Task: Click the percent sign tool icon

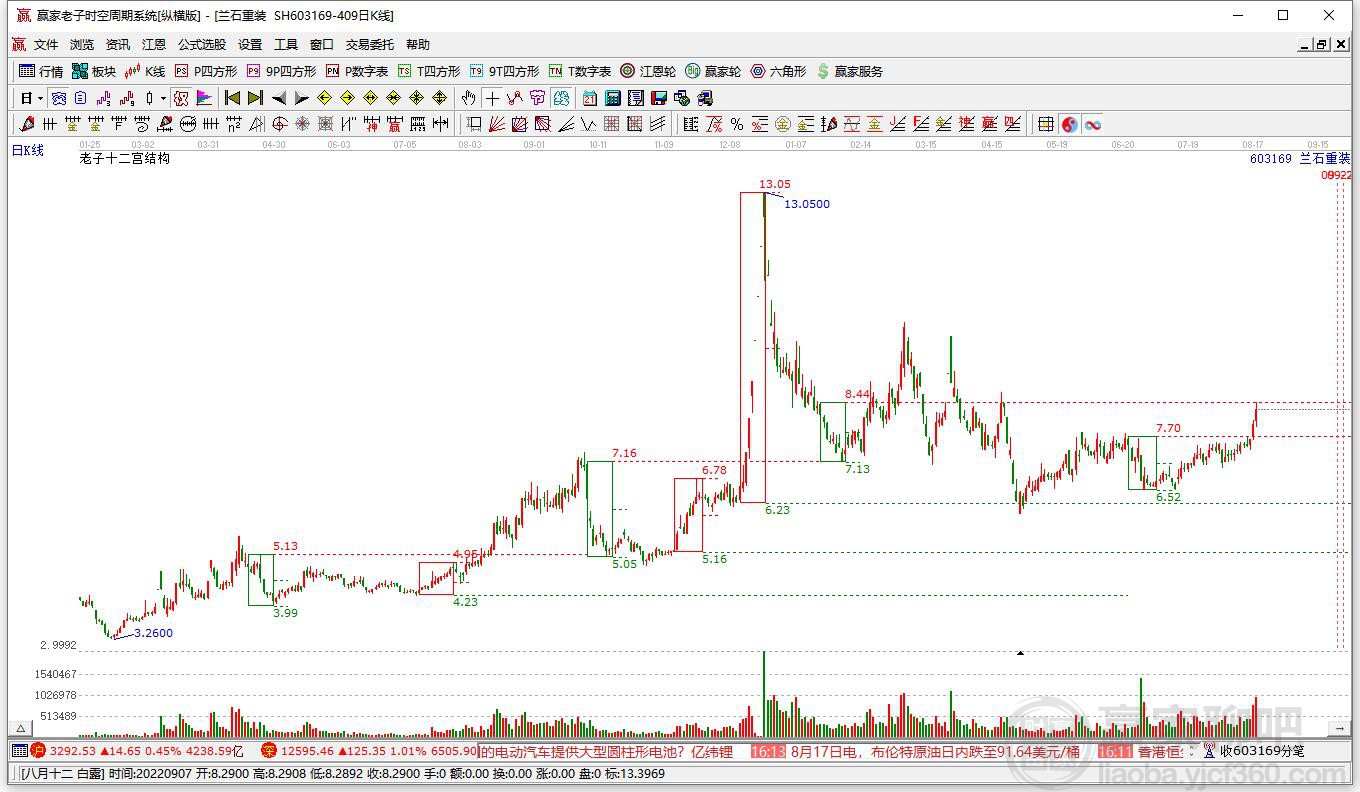Action: click(737, 124)
